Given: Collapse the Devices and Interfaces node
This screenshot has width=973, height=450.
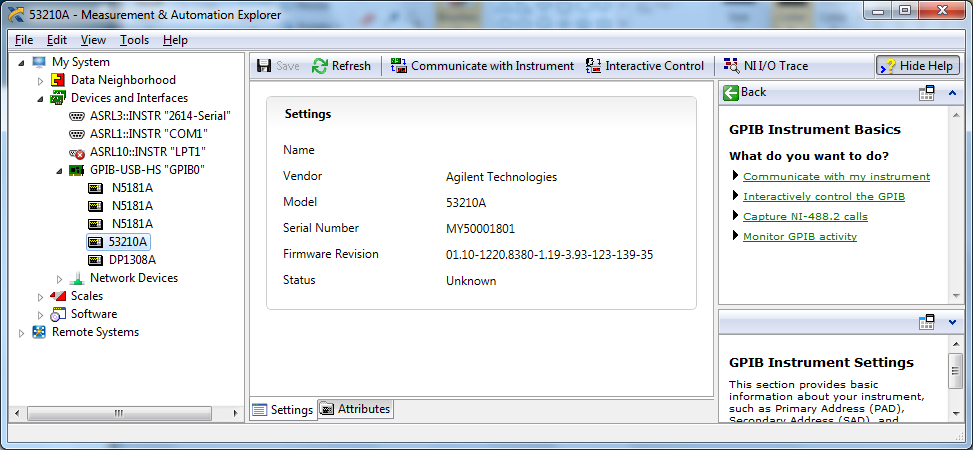Looking at the screenshot, I should (x=41, y=99).
